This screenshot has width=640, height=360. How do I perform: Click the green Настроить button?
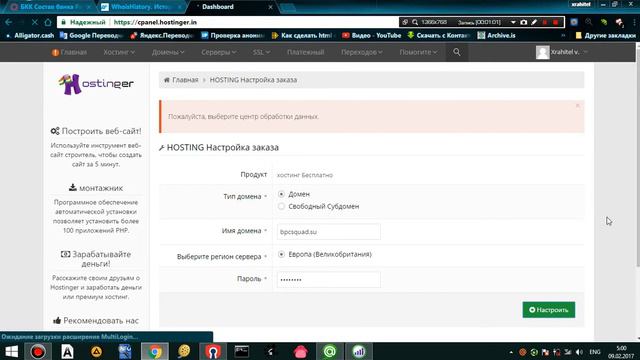click(x=549, y=310)
